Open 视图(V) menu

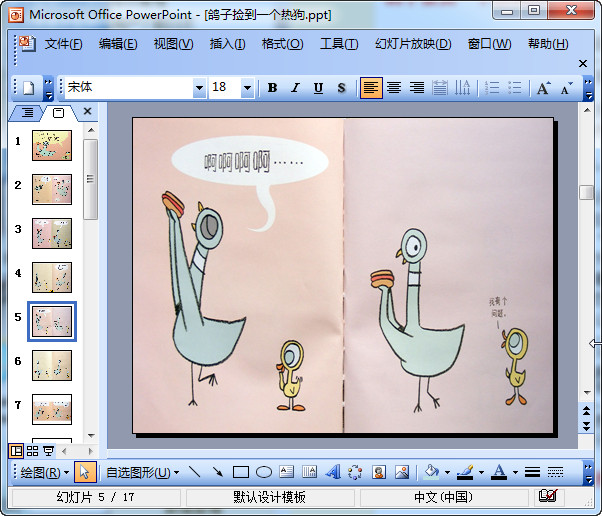(x=173, y=44)
